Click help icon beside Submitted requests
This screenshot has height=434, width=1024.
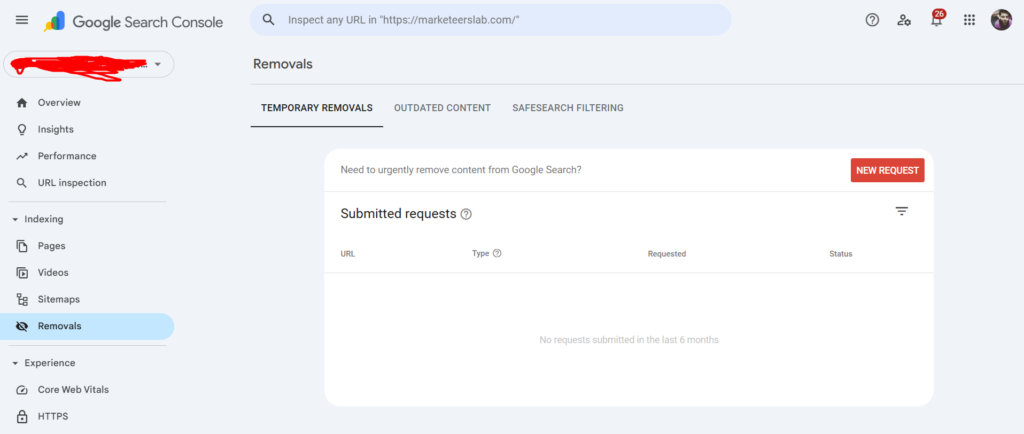466,214
